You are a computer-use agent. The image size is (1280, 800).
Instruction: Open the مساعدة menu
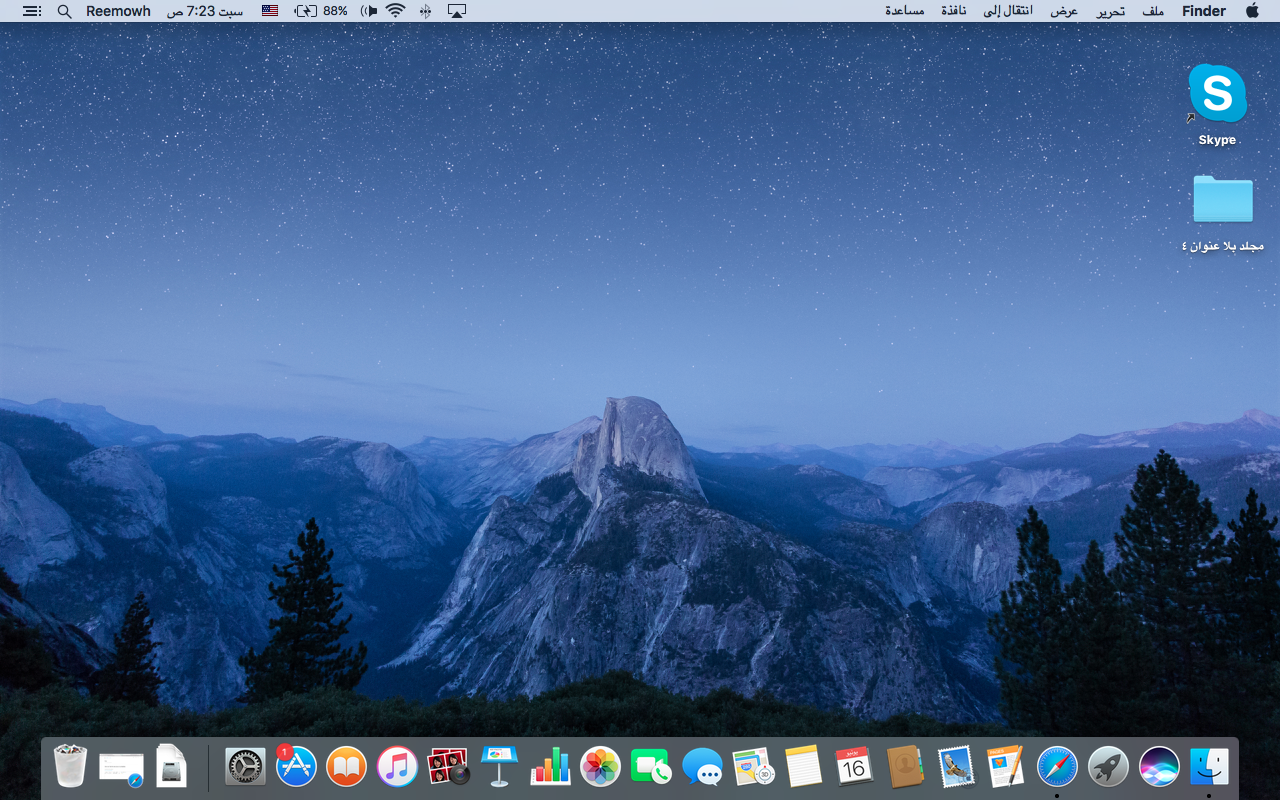click(x=904, y=11)
